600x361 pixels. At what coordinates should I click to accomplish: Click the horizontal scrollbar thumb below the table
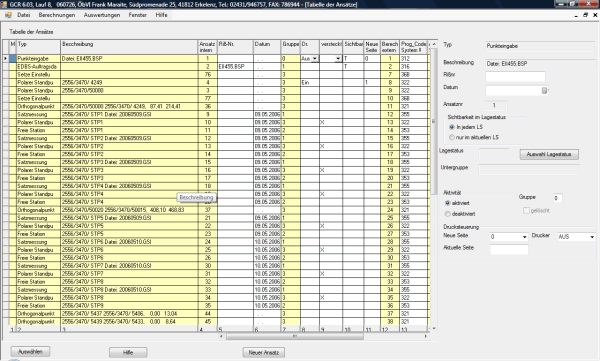coord(295,336)
